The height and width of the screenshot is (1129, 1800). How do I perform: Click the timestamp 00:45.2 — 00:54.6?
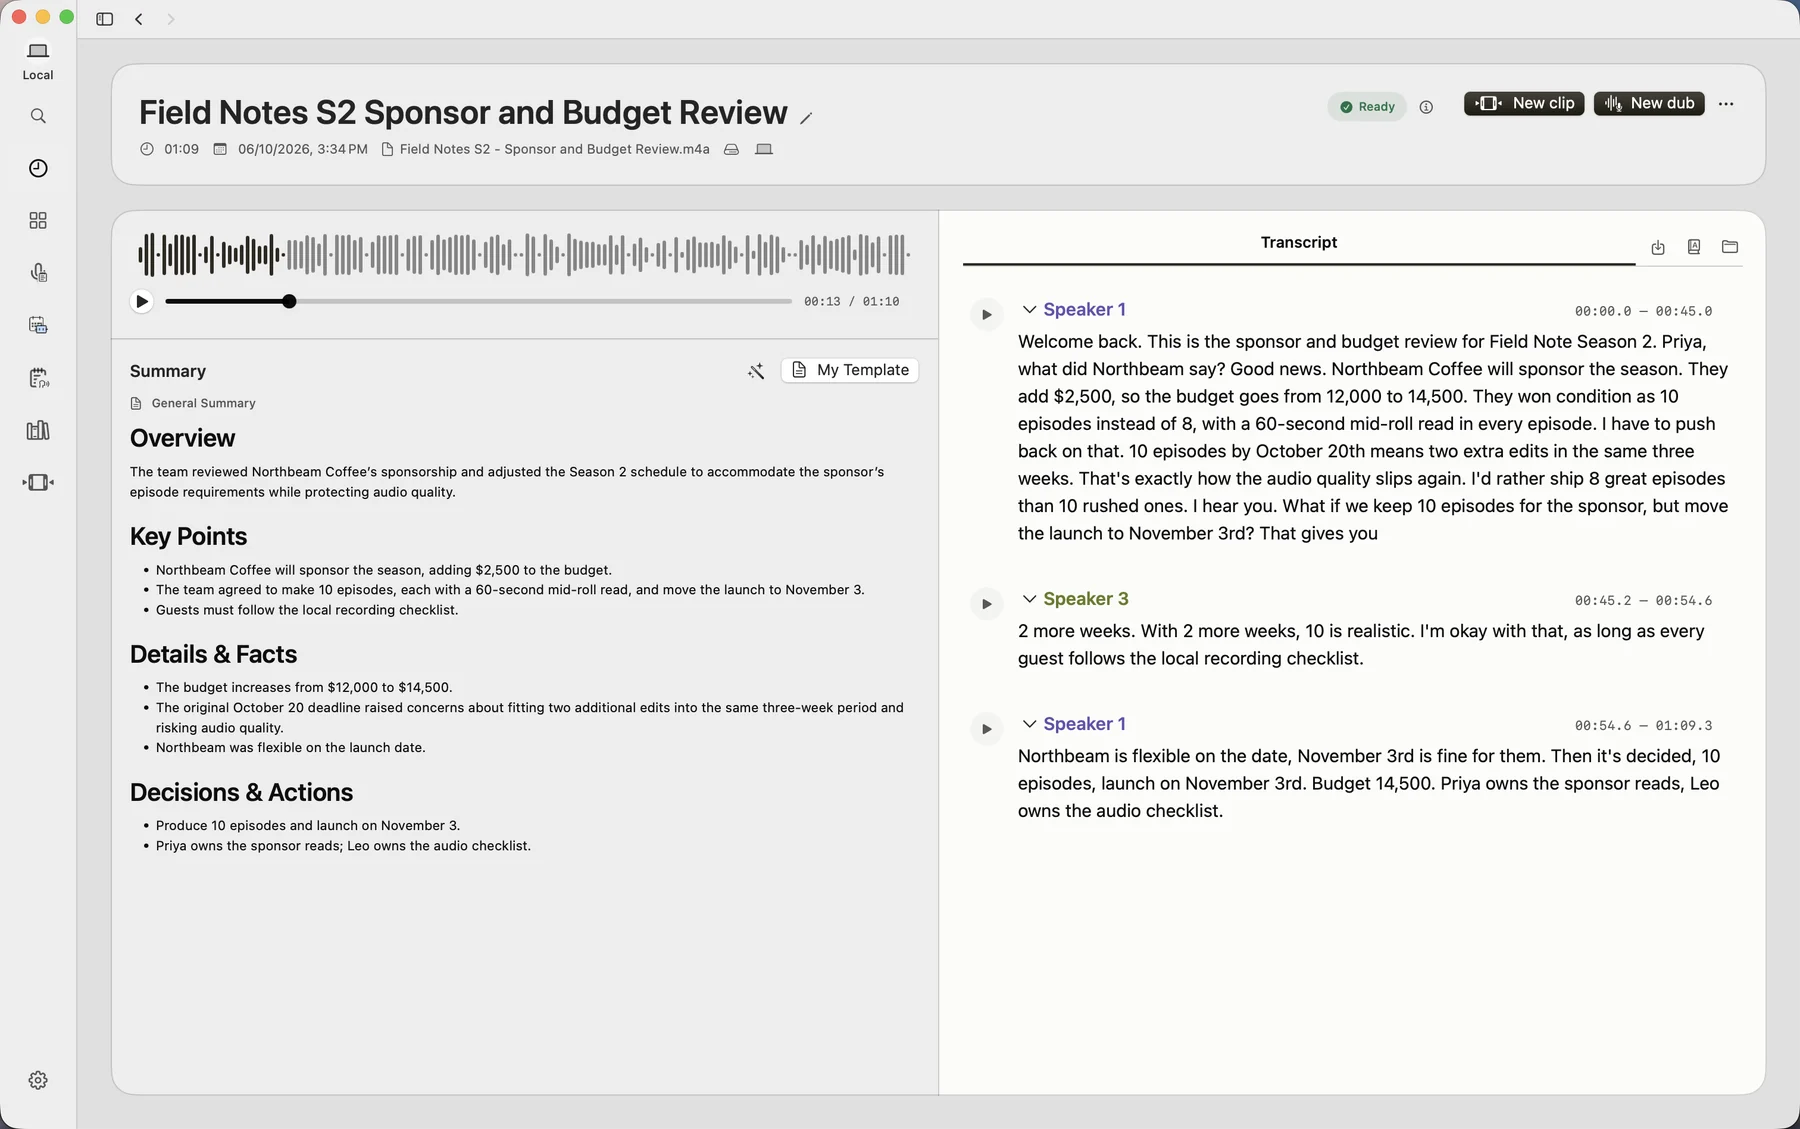[1643, 601]
